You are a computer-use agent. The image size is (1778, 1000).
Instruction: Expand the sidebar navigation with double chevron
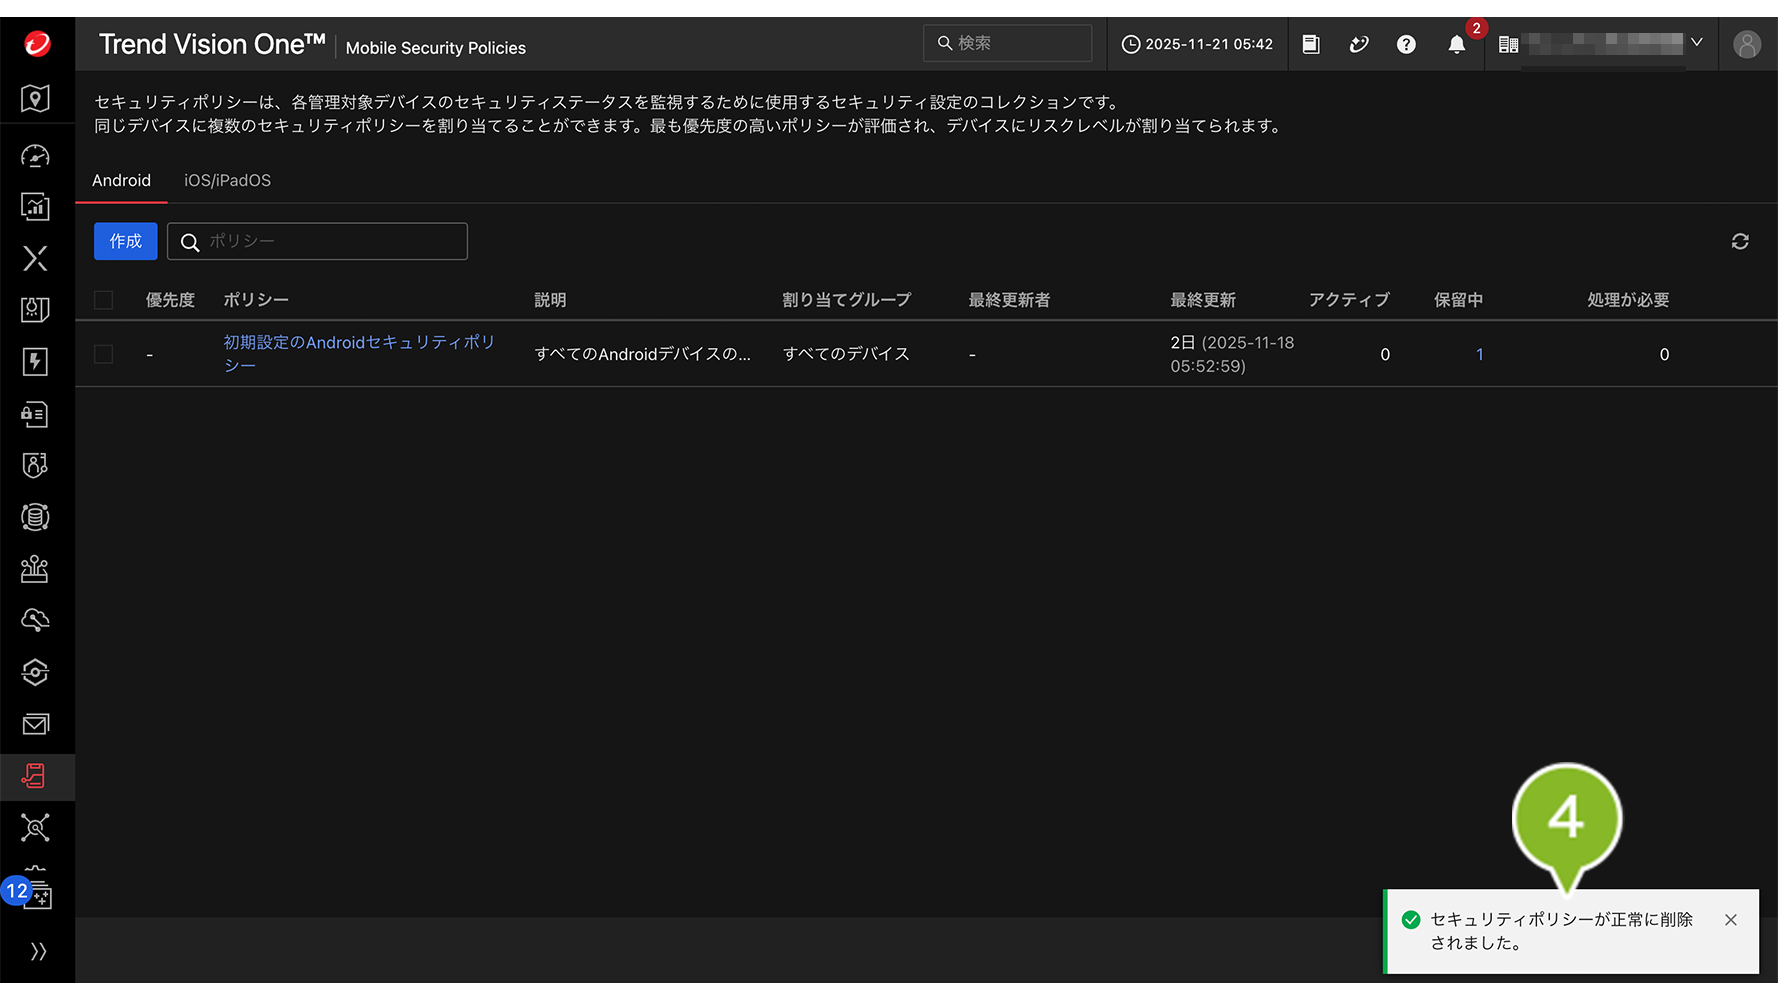38,951
